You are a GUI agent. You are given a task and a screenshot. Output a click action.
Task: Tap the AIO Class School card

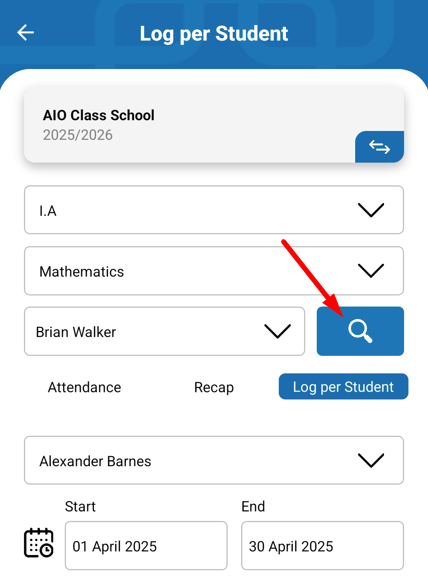tap(214, 125)
